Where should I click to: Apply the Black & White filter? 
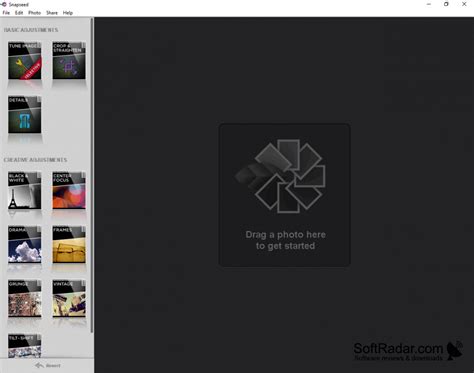point(25,190)
